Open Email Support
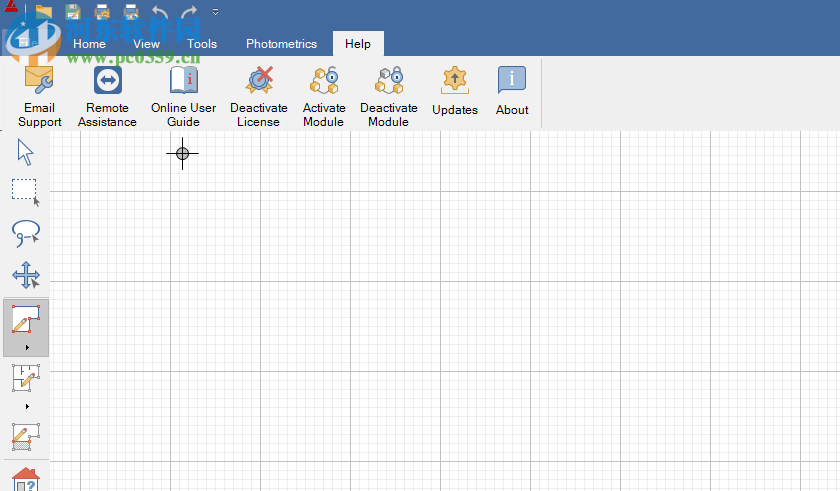The height and width of the screenshot is (491, 840). click(40, 96)
